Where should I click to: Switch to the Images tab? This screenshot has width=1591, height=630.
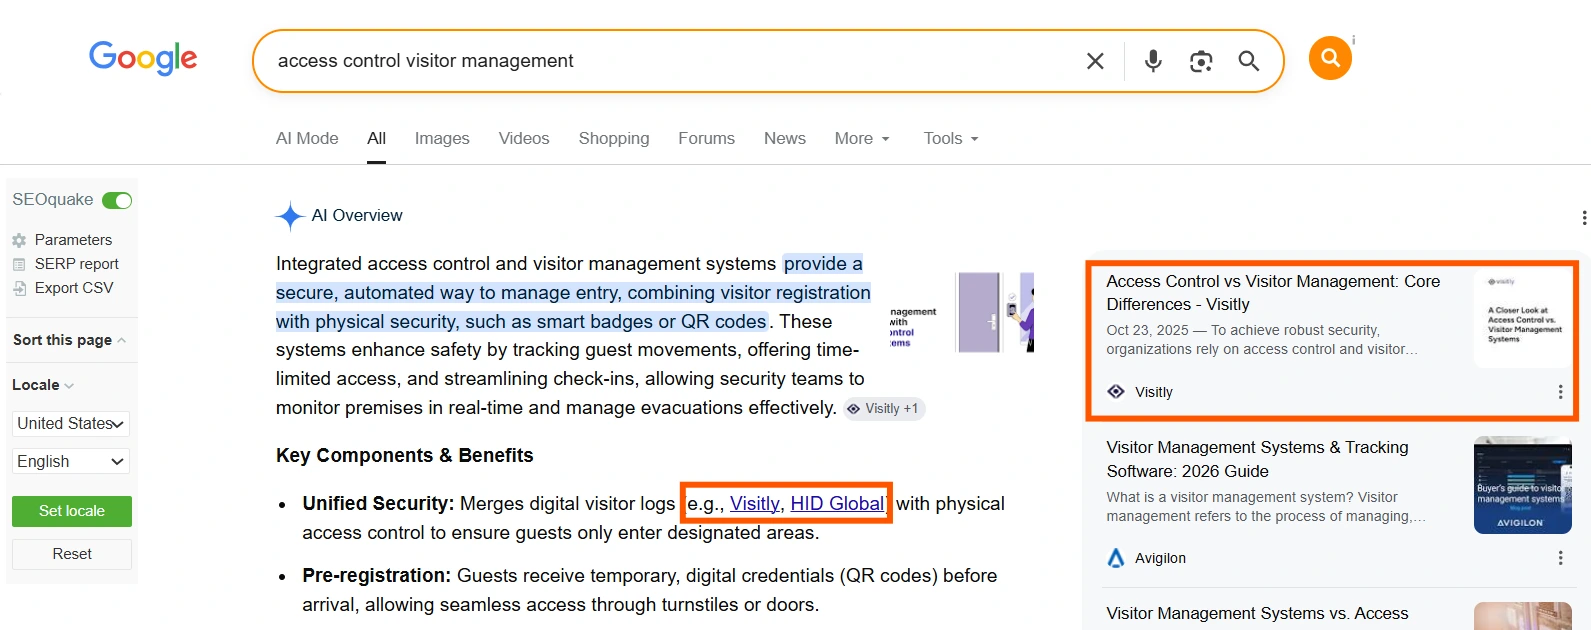pyautogui.click(x=442, y=139)
